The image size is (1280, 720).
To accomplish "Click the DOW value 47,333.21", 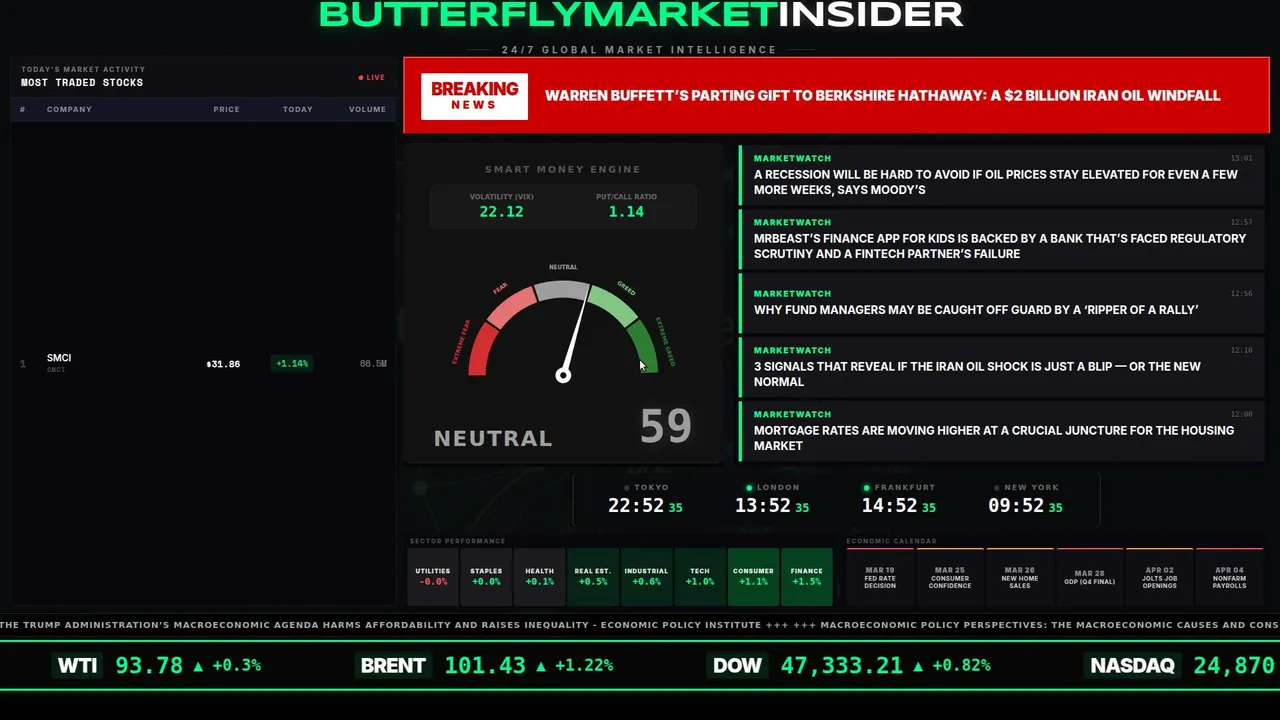I will pos(842,665).
